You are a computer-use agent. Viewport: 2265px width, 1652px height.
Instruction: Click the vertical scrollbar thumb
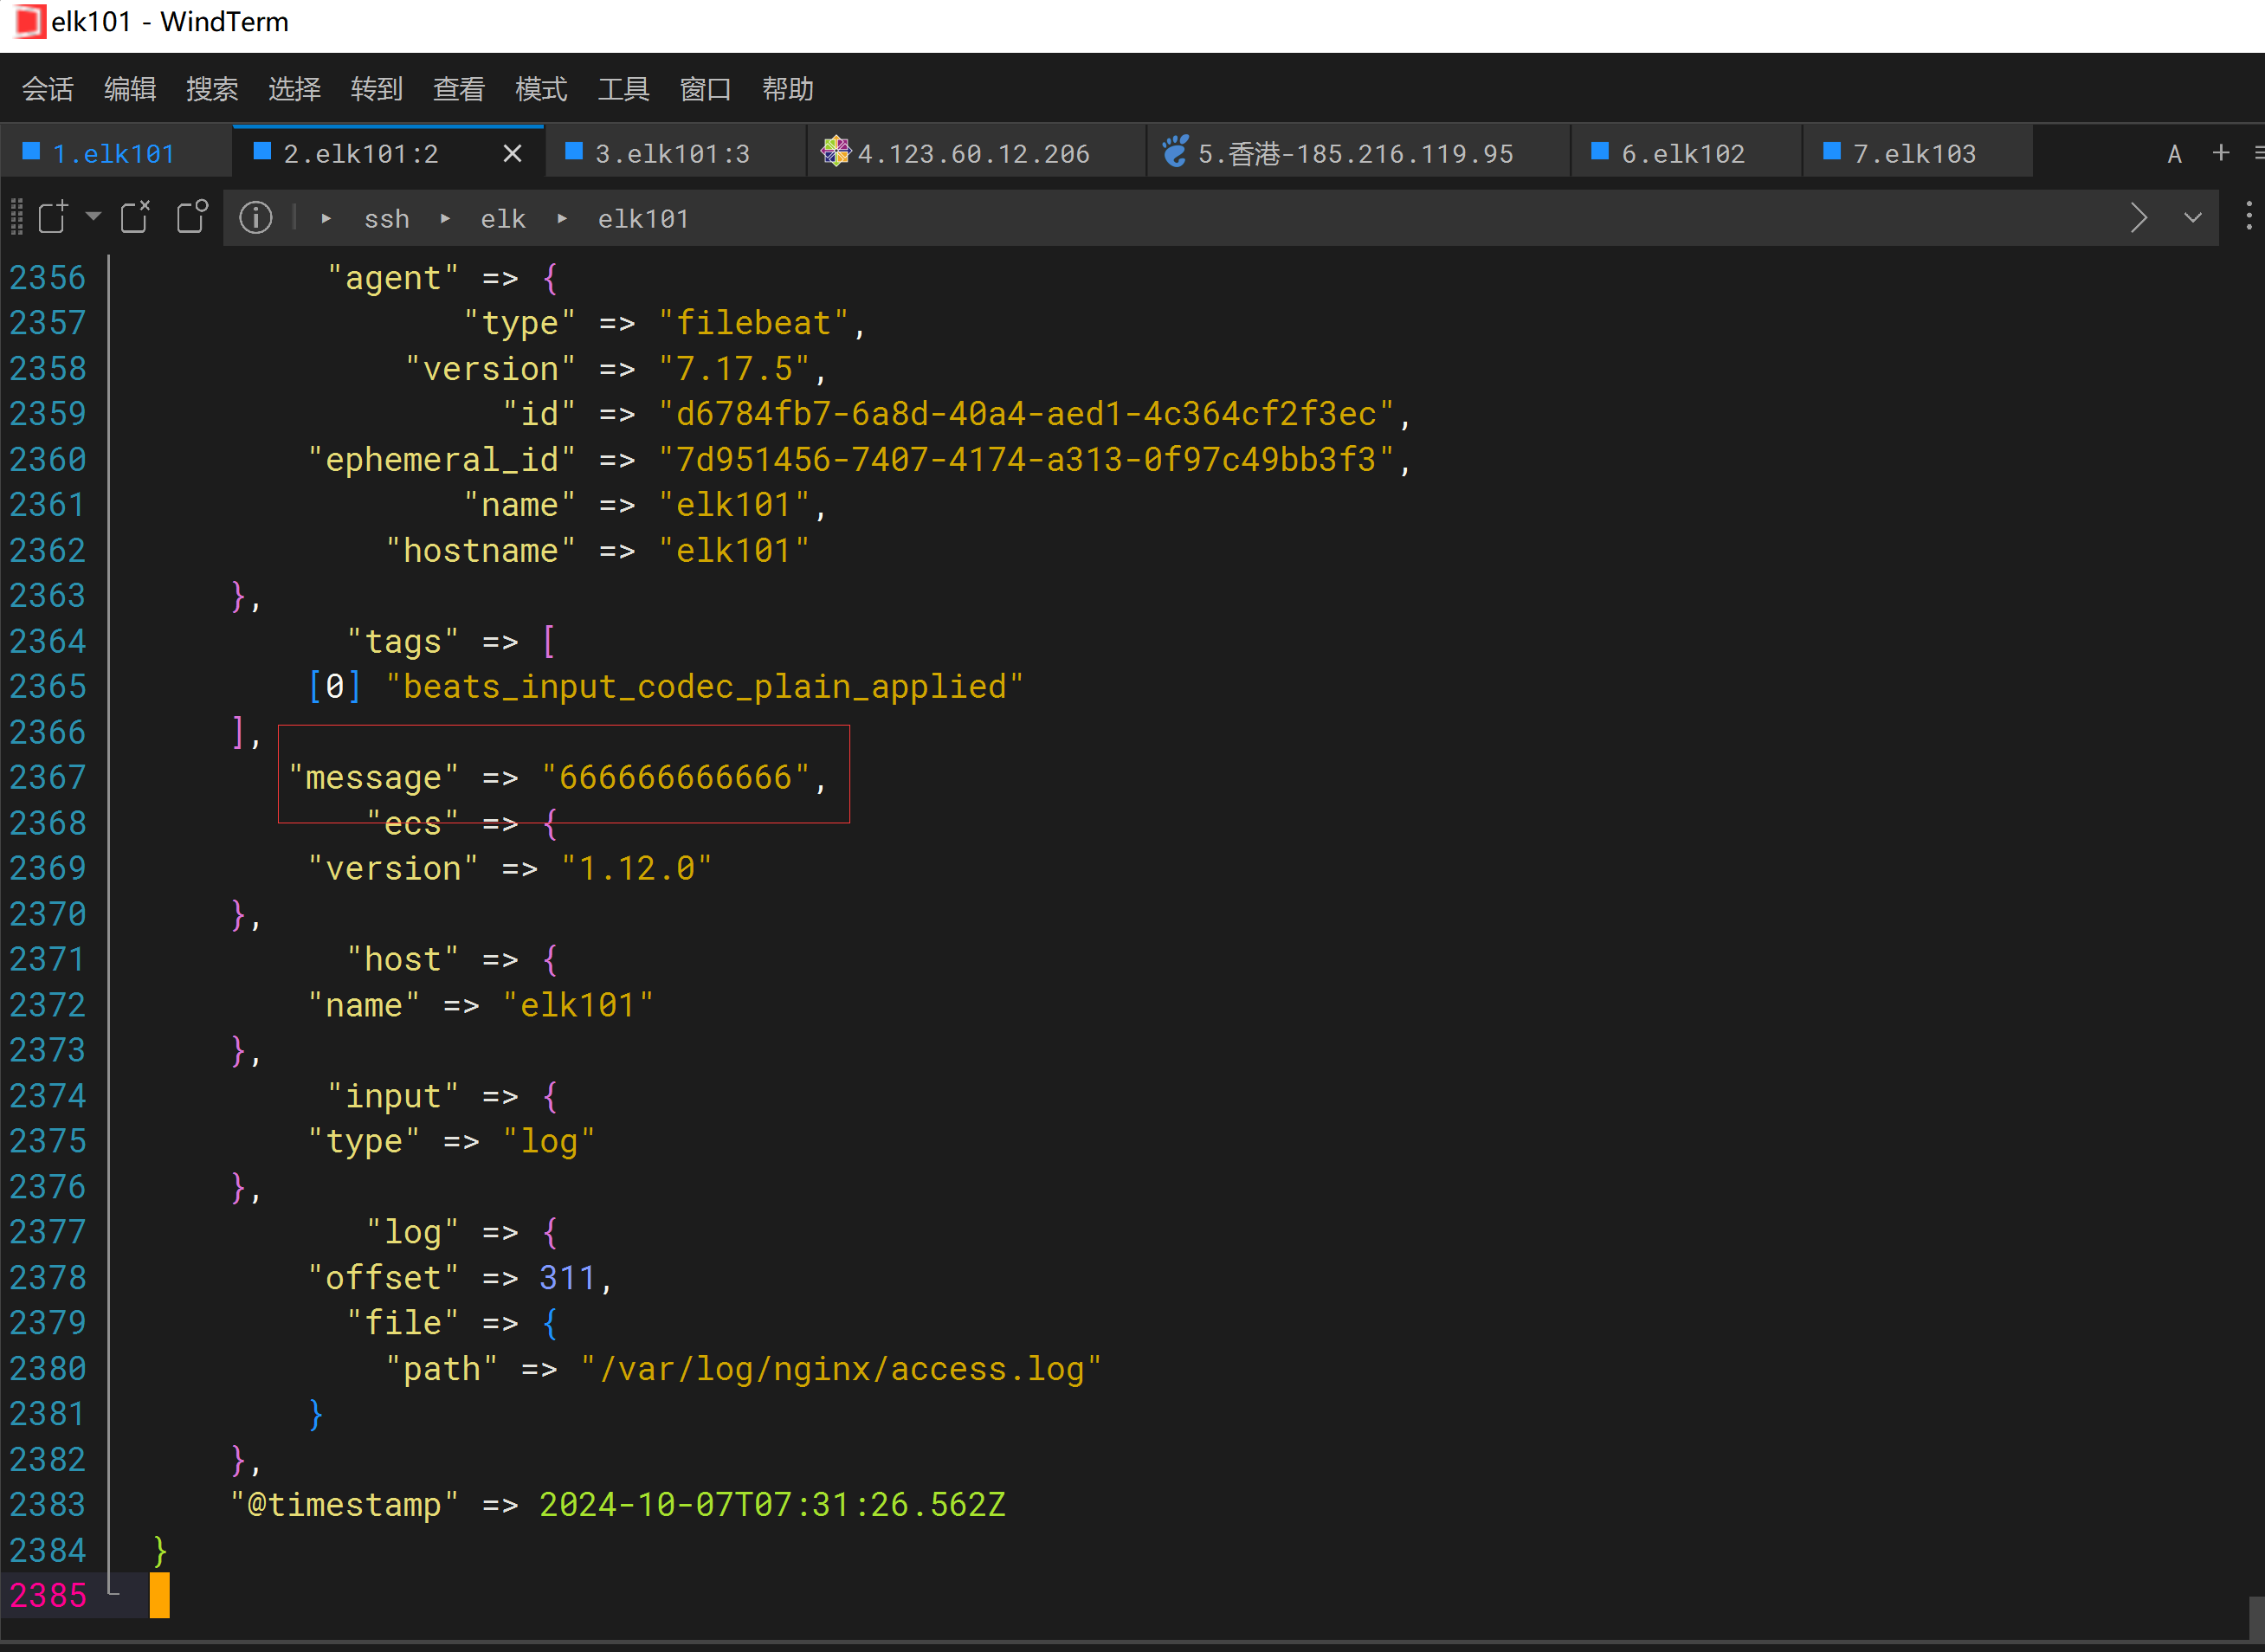point(2256,1617)
